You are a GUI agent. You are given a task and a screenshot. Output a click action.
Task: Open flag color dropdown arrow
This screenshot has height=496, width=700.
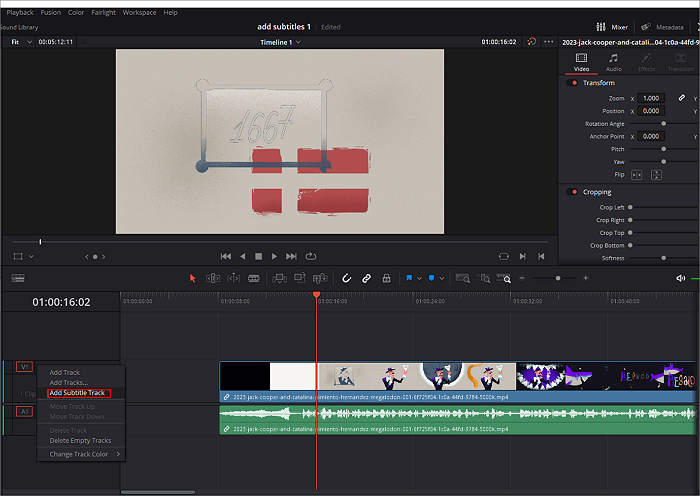(x=420, y=279)
